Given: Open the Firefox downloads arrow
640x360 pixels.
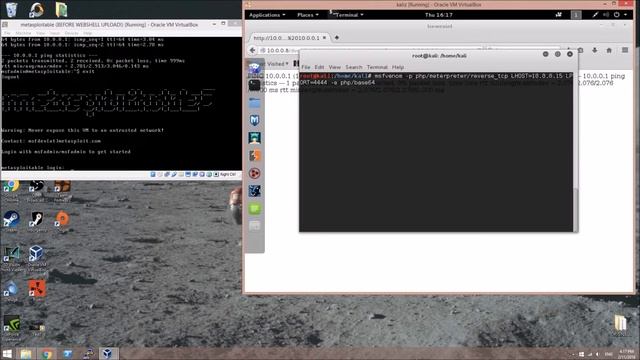Looking at the screenshot, I should click(595, 50).
